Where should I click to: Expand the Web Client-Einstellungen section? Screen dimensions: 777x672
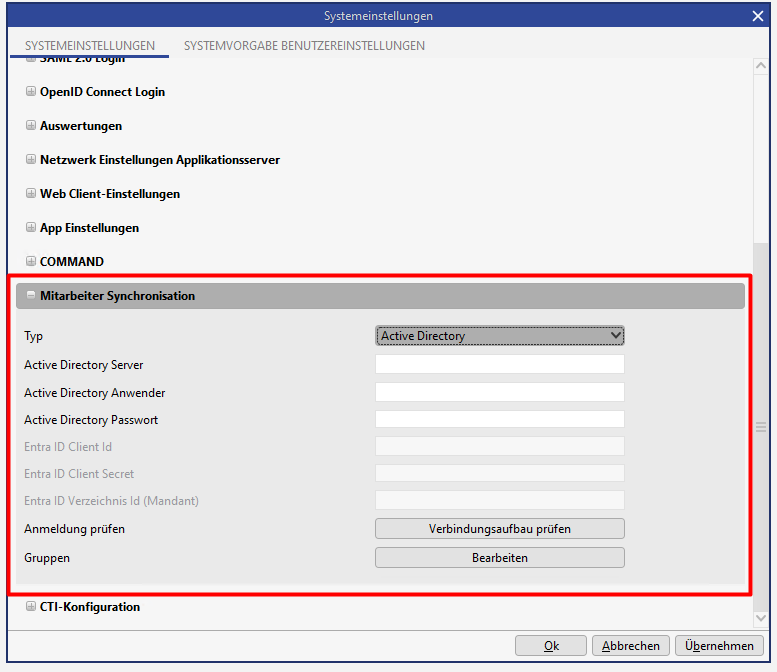[x=31, y=194]
